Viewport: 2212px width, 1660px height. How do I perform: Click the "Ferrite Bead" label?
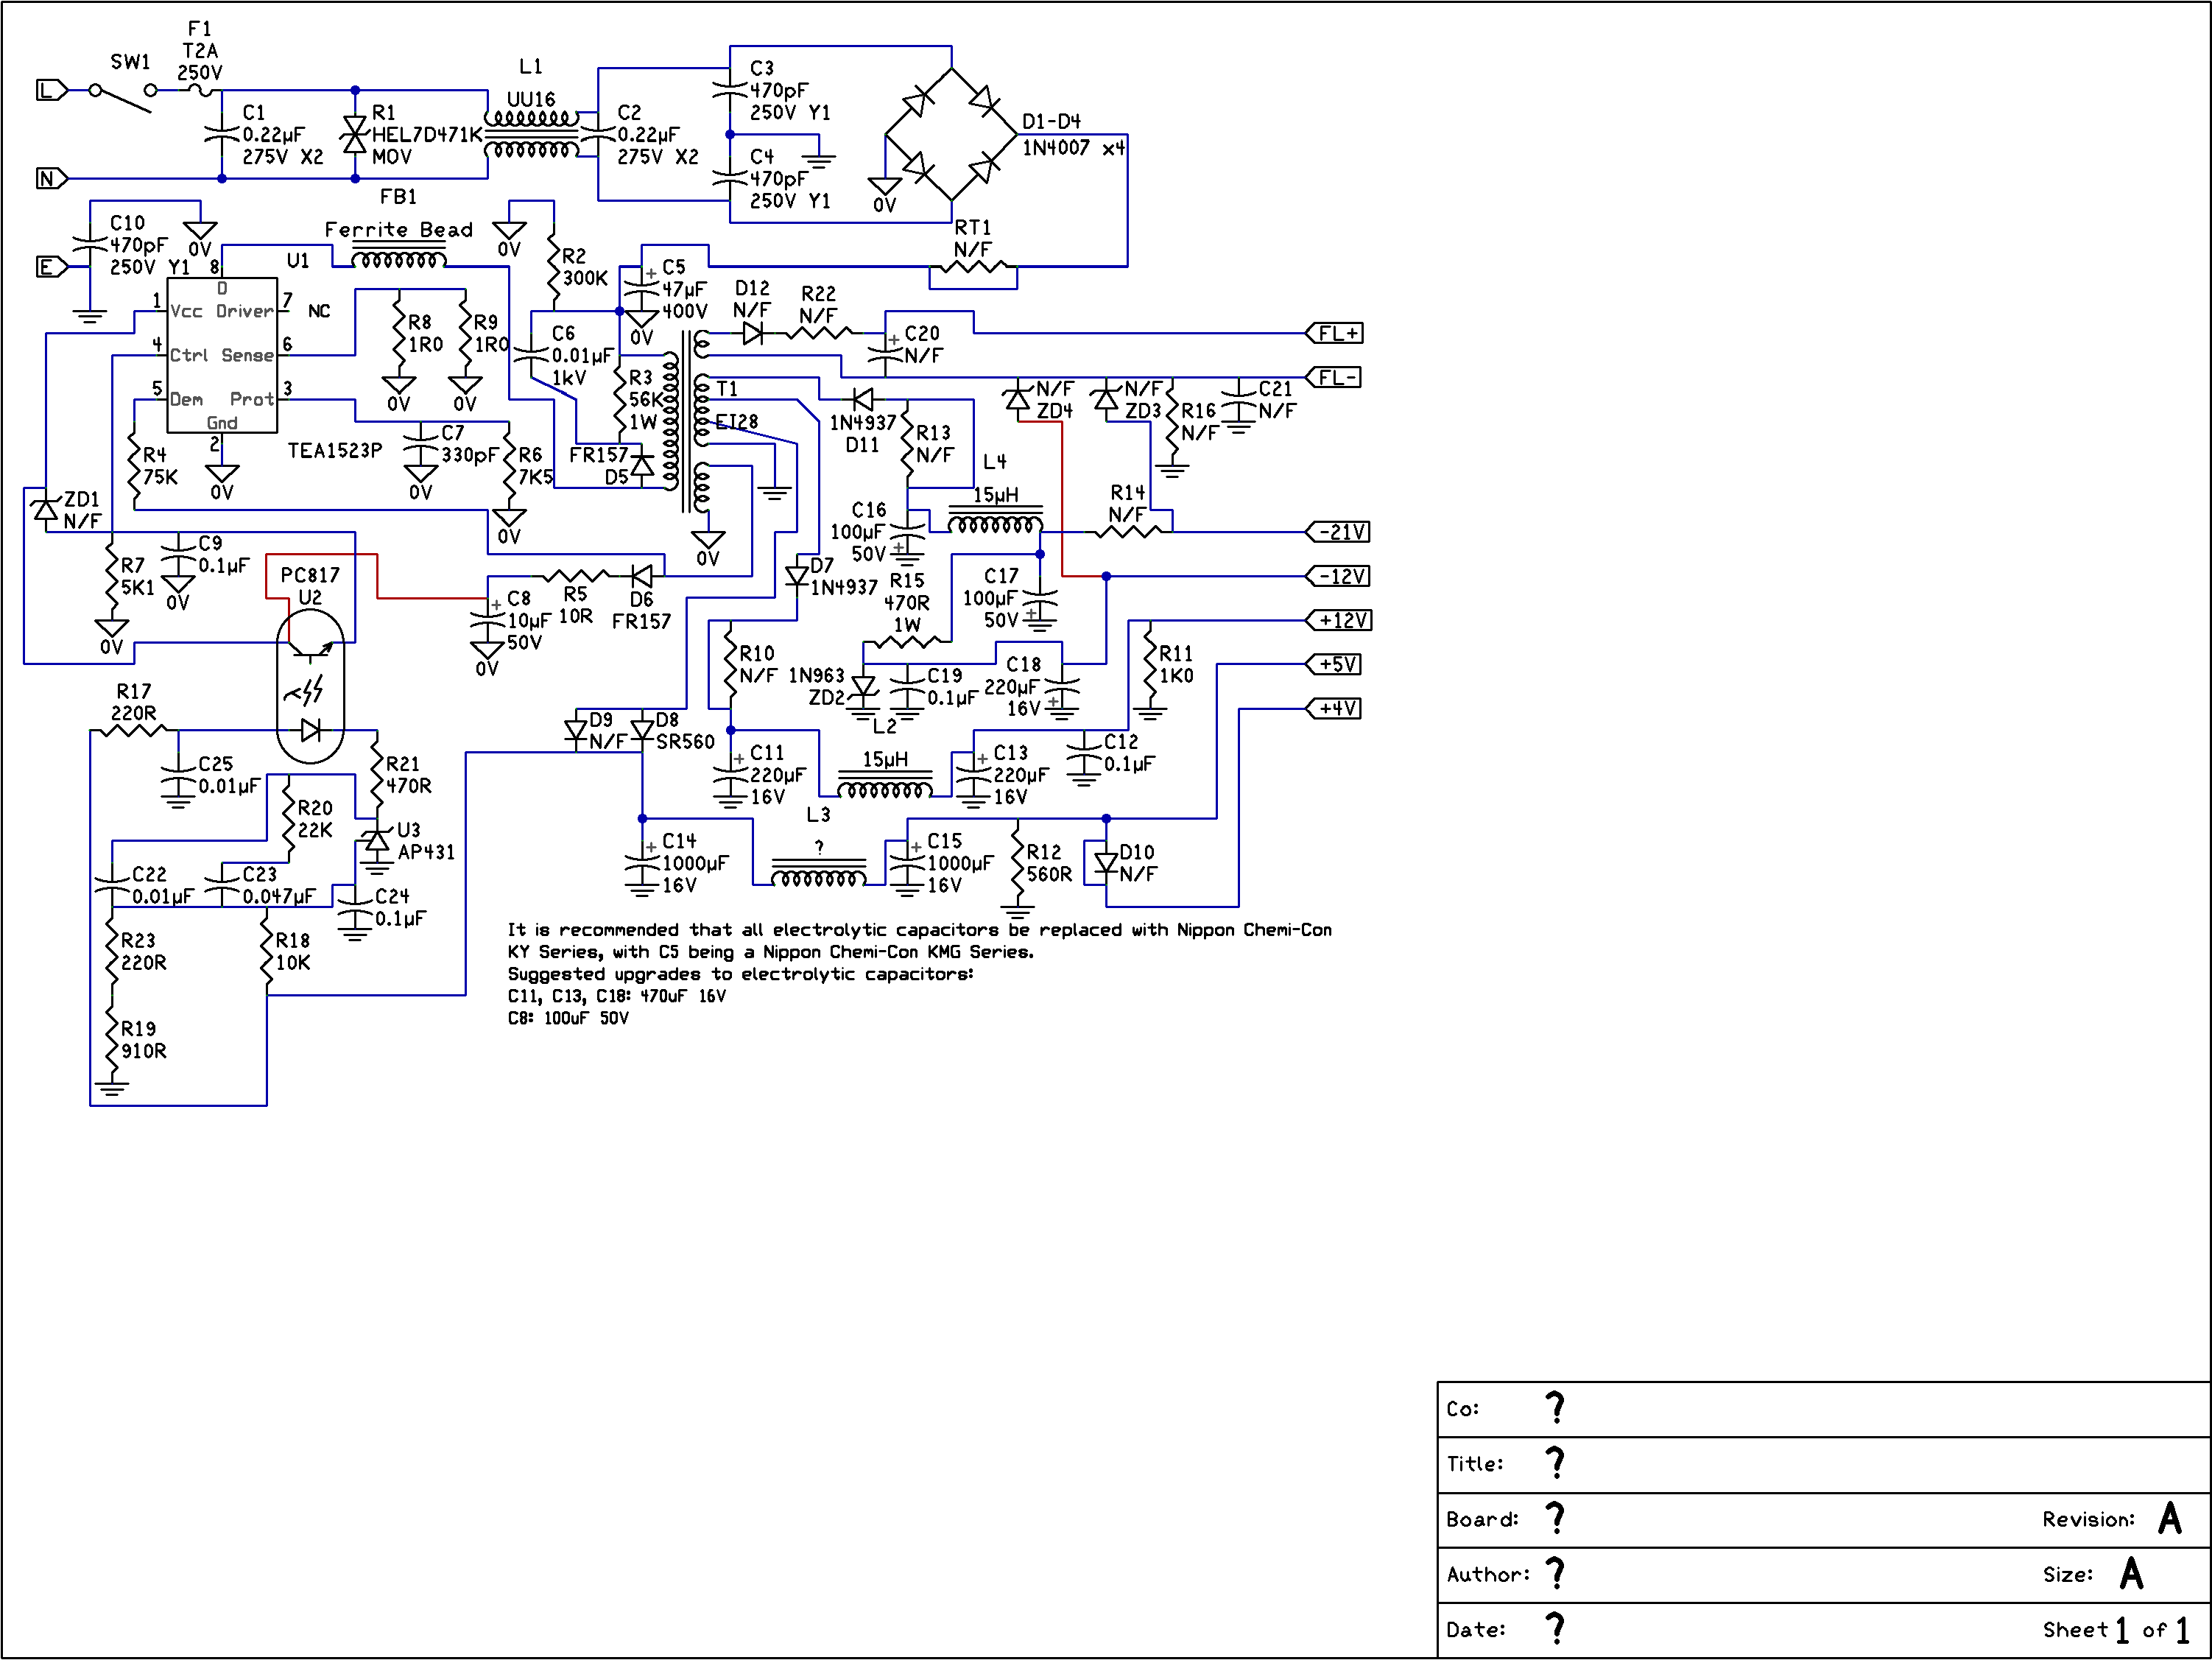point(399,230)
